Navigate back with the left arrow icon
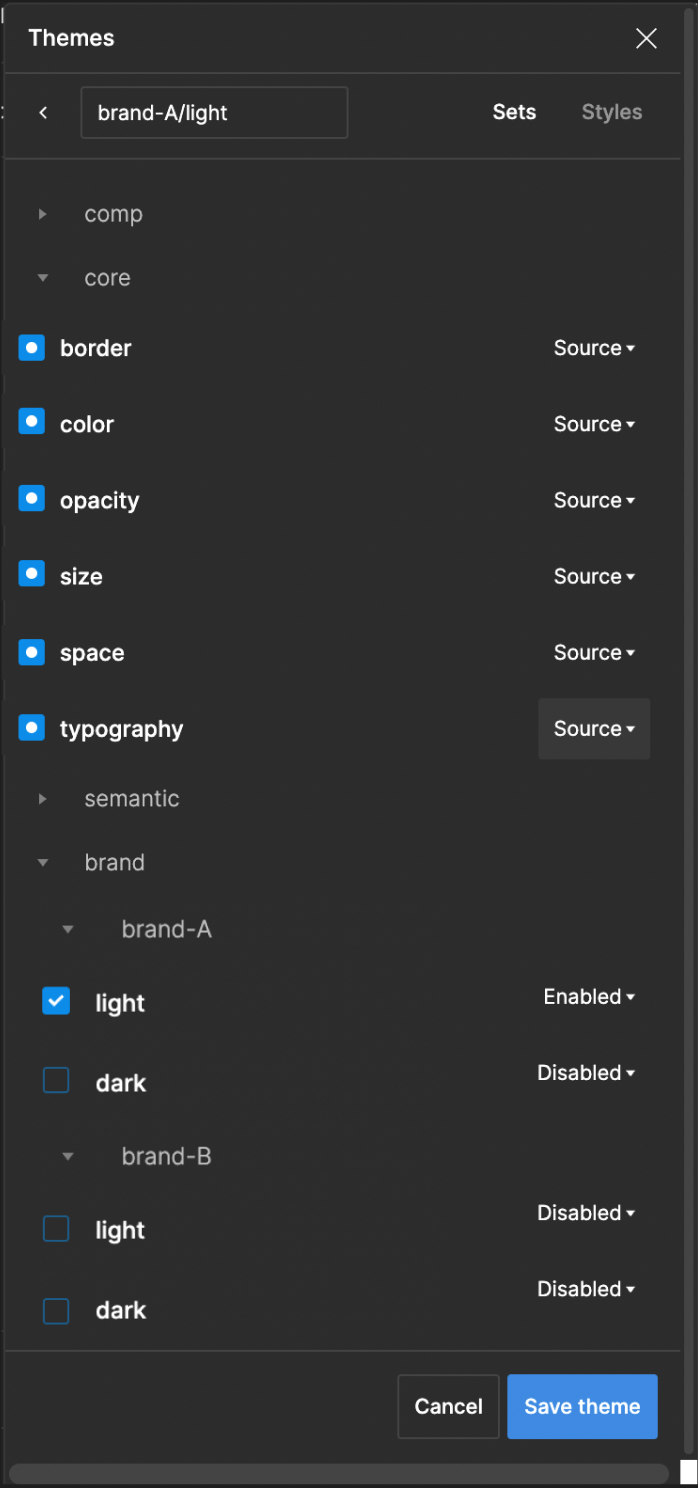The image size is (698, 1488). click(x=43, y=112)
